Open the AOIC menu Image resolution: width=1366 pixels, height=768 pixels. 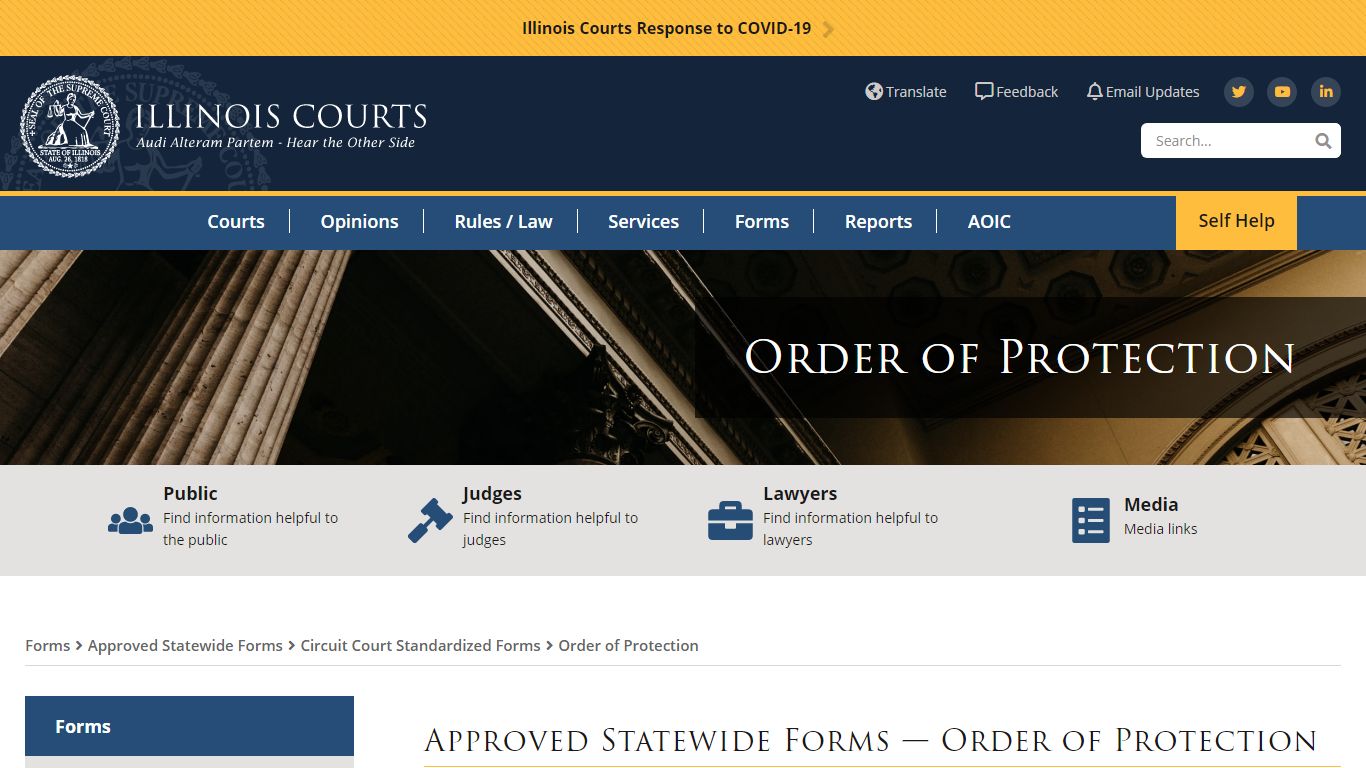point(989,222)
